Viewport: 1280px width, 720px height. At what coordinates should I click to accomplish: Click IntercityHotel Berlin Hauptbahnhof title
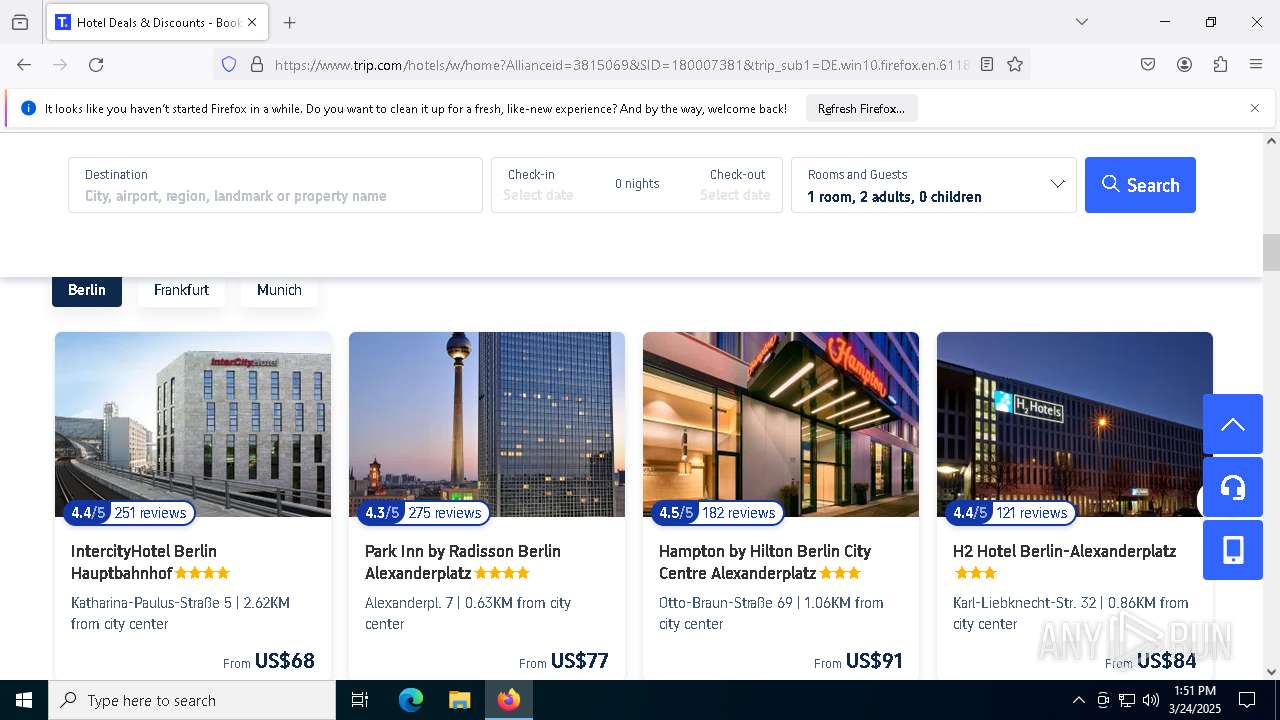point(144,562)
